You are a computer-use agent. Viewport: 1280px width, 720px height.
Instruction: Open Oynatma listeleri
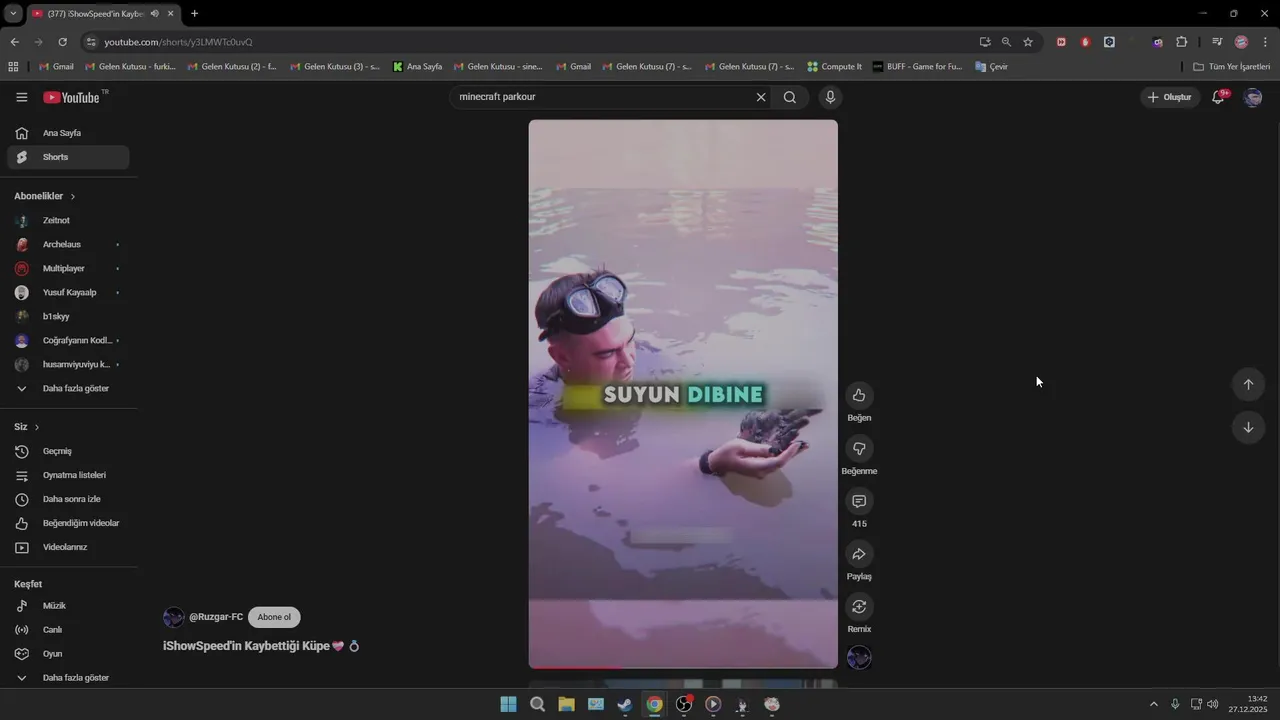tap(68, 475)
